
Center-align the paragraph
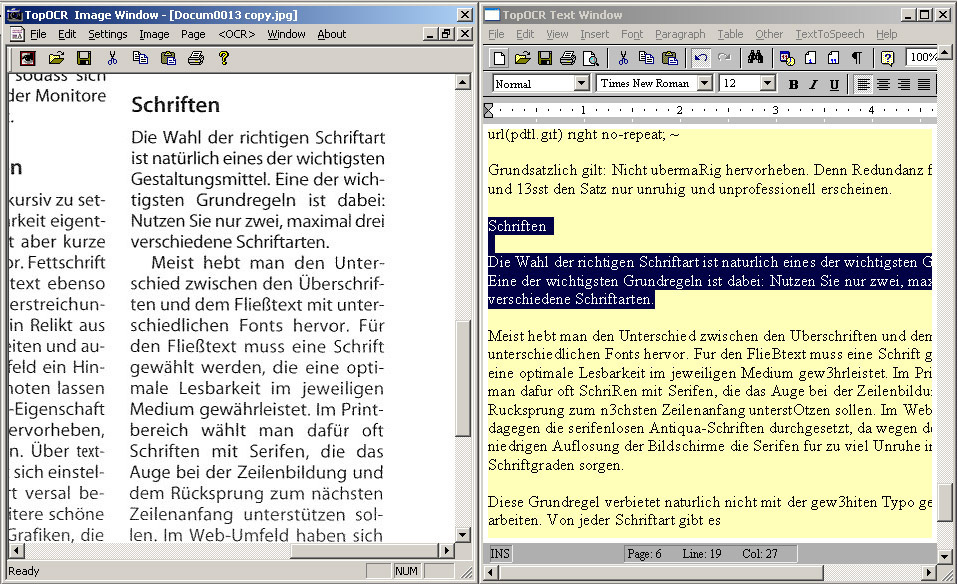(883, 84)
